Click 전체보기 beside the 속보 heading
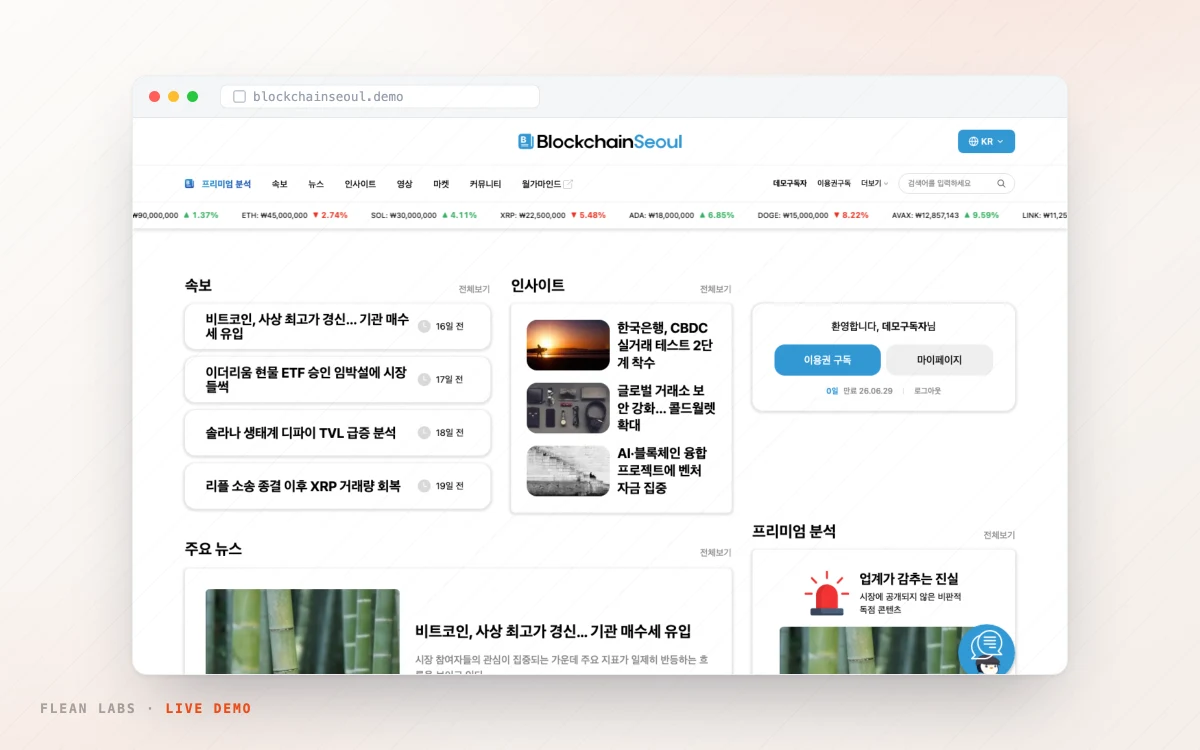Screen dimensions: 1200x750 (474, 289)
